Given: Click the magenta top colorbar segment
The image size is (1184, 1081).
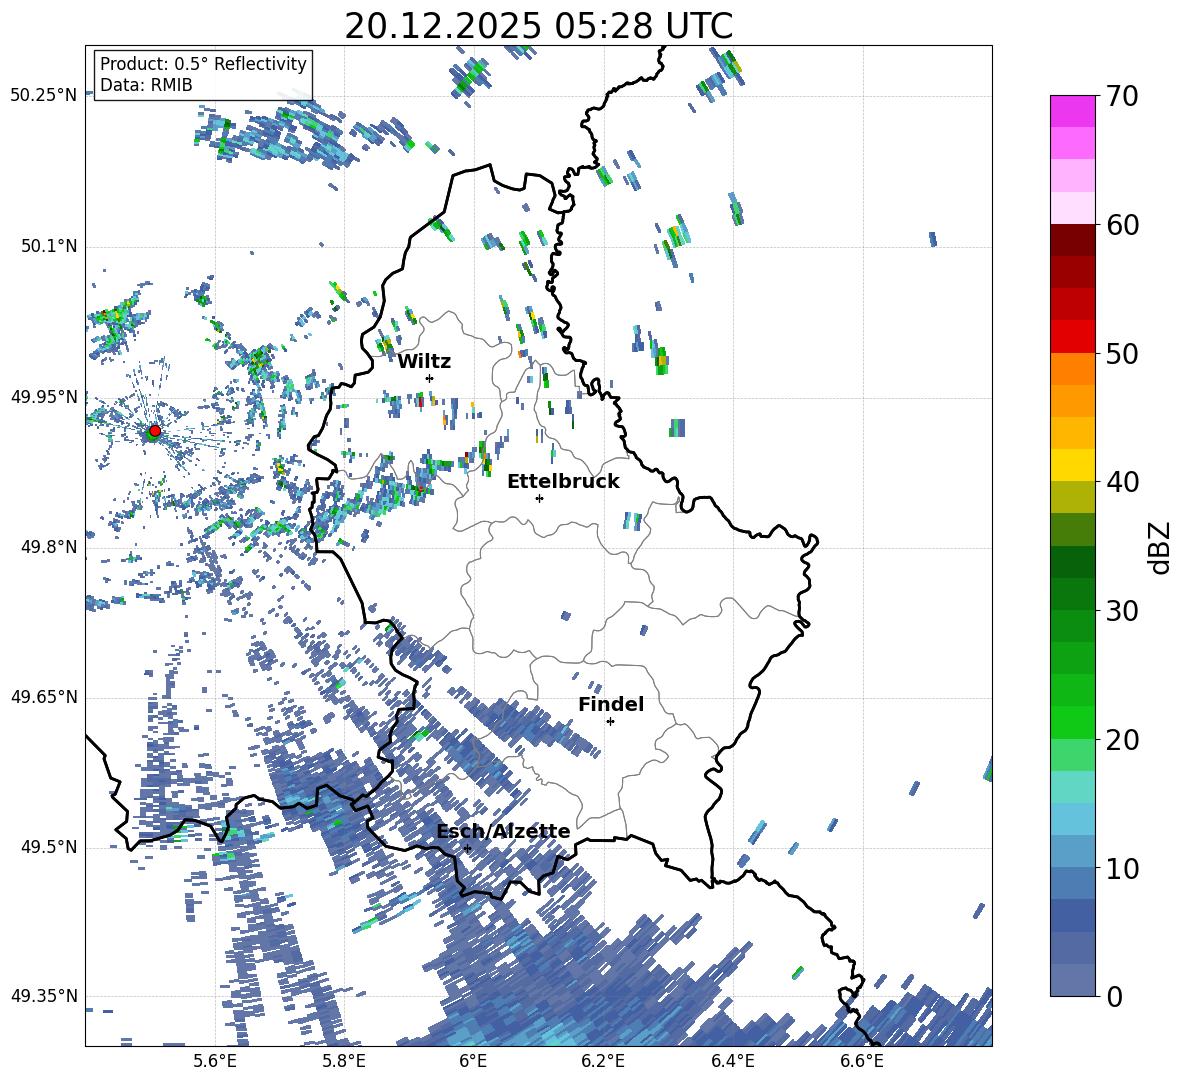Looking at the screenshot, I should 1072,111.
